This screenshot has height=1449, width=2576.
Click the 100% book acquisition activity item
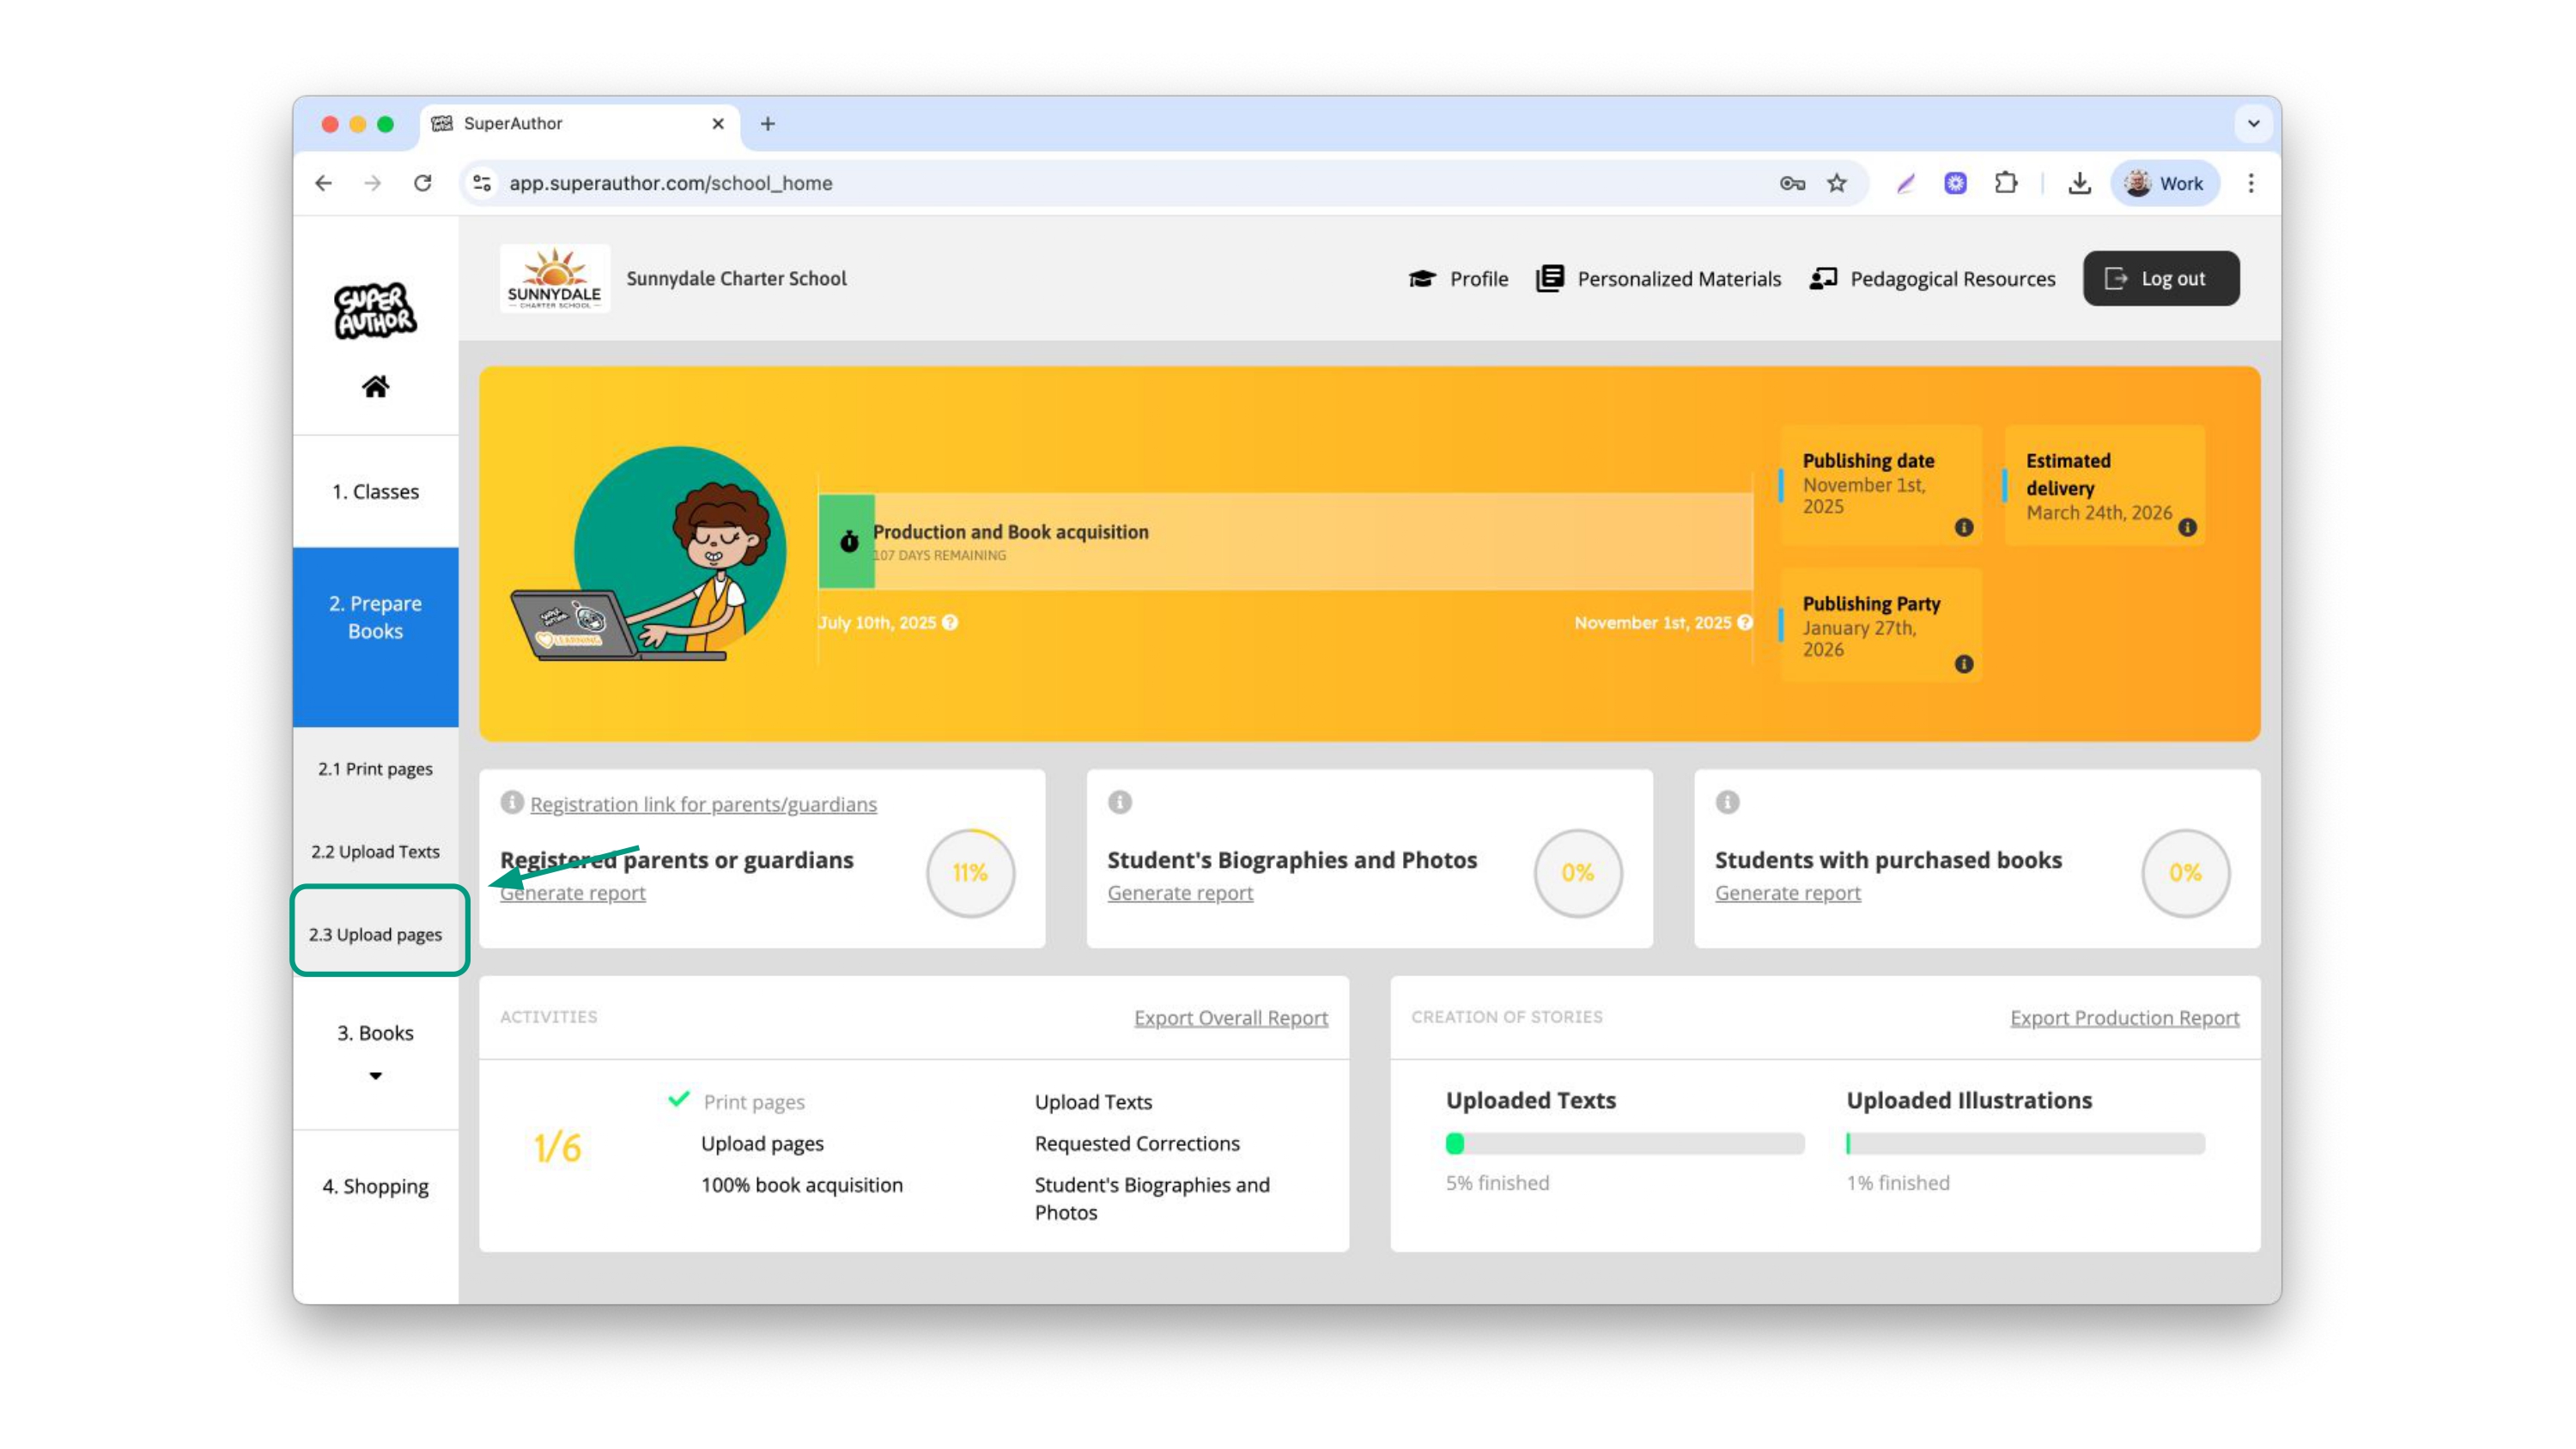[801, 1185]
